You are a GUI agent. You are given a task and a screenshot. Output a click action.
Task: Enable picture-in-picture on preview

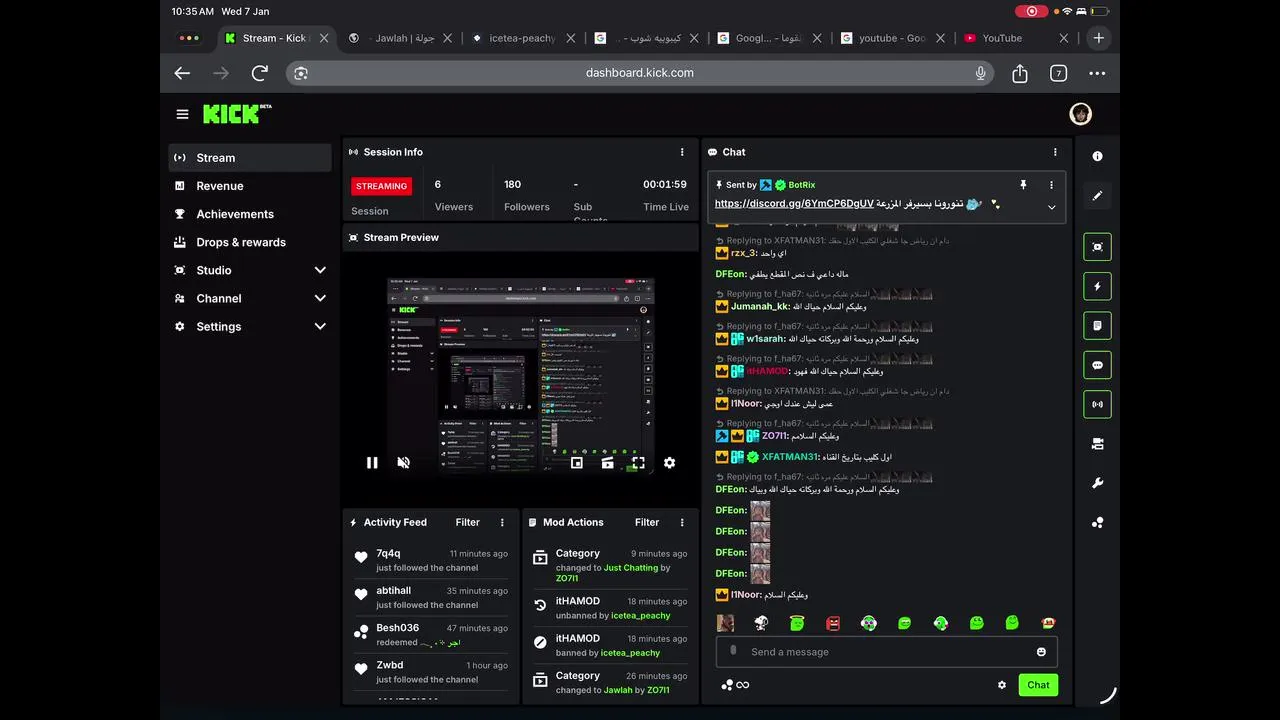point(577,463)
